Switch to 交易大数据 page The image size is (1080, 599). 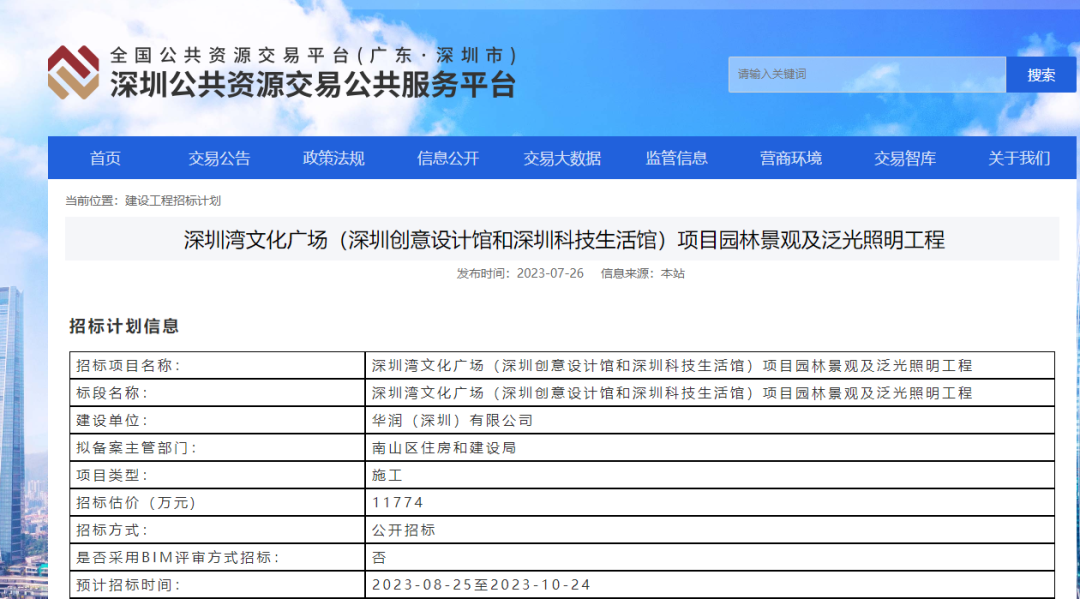(562, 158)
